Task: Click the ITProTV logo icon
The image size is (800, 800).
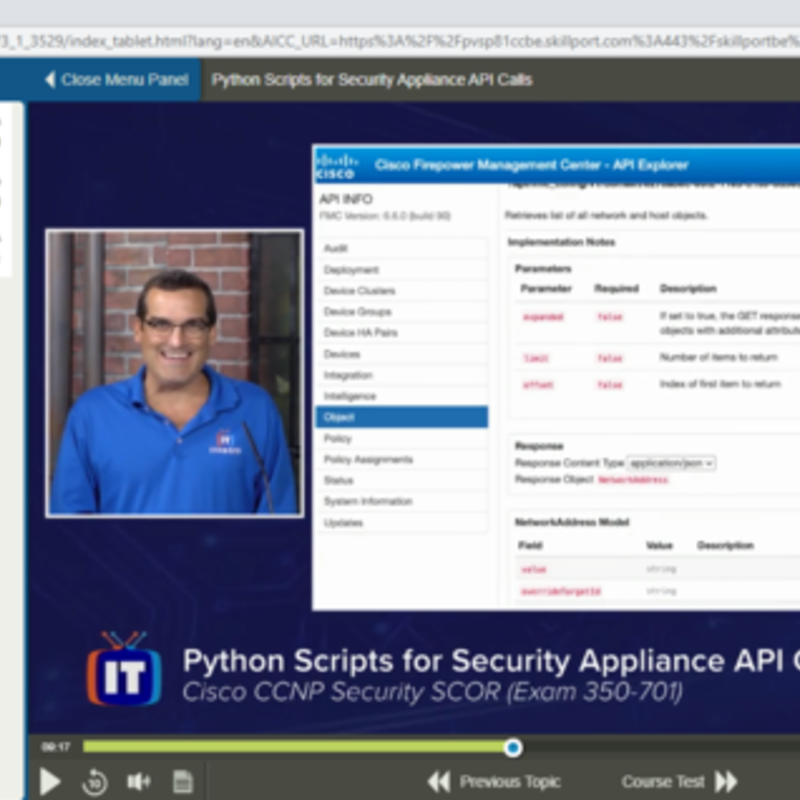Action: pos(124,669)
